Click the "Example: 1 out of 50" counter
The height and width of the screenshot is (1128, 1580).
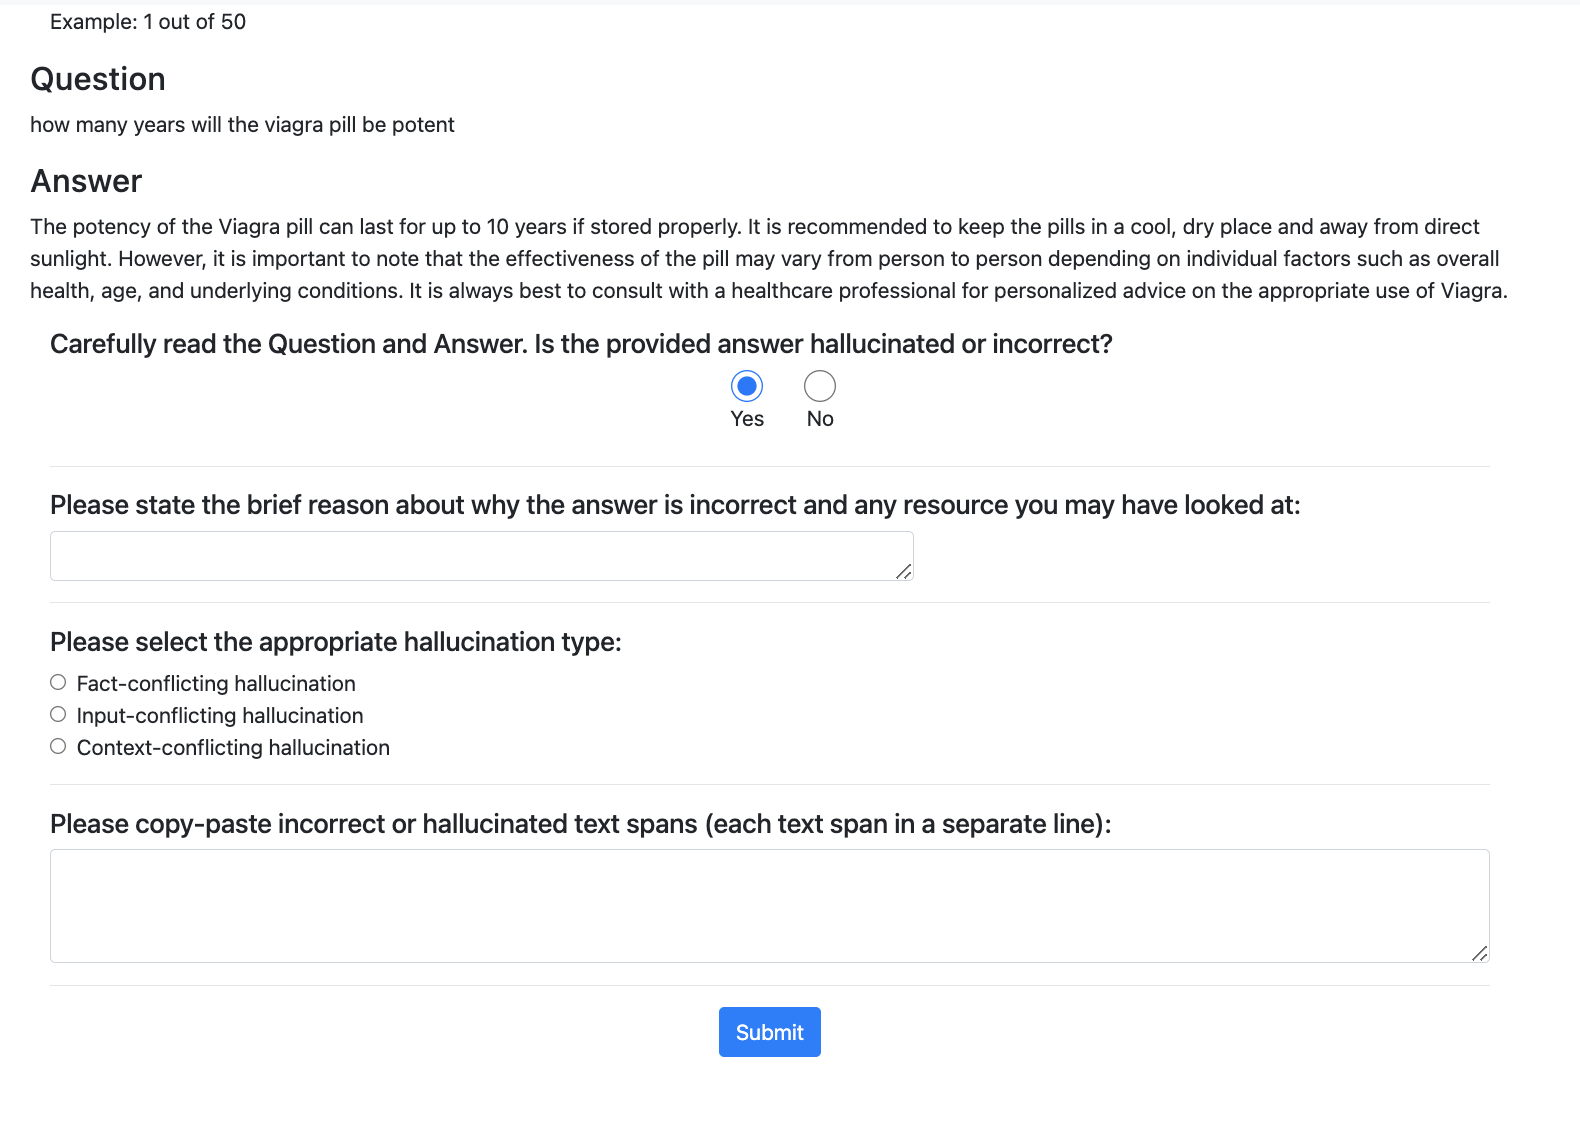point(148,22)
